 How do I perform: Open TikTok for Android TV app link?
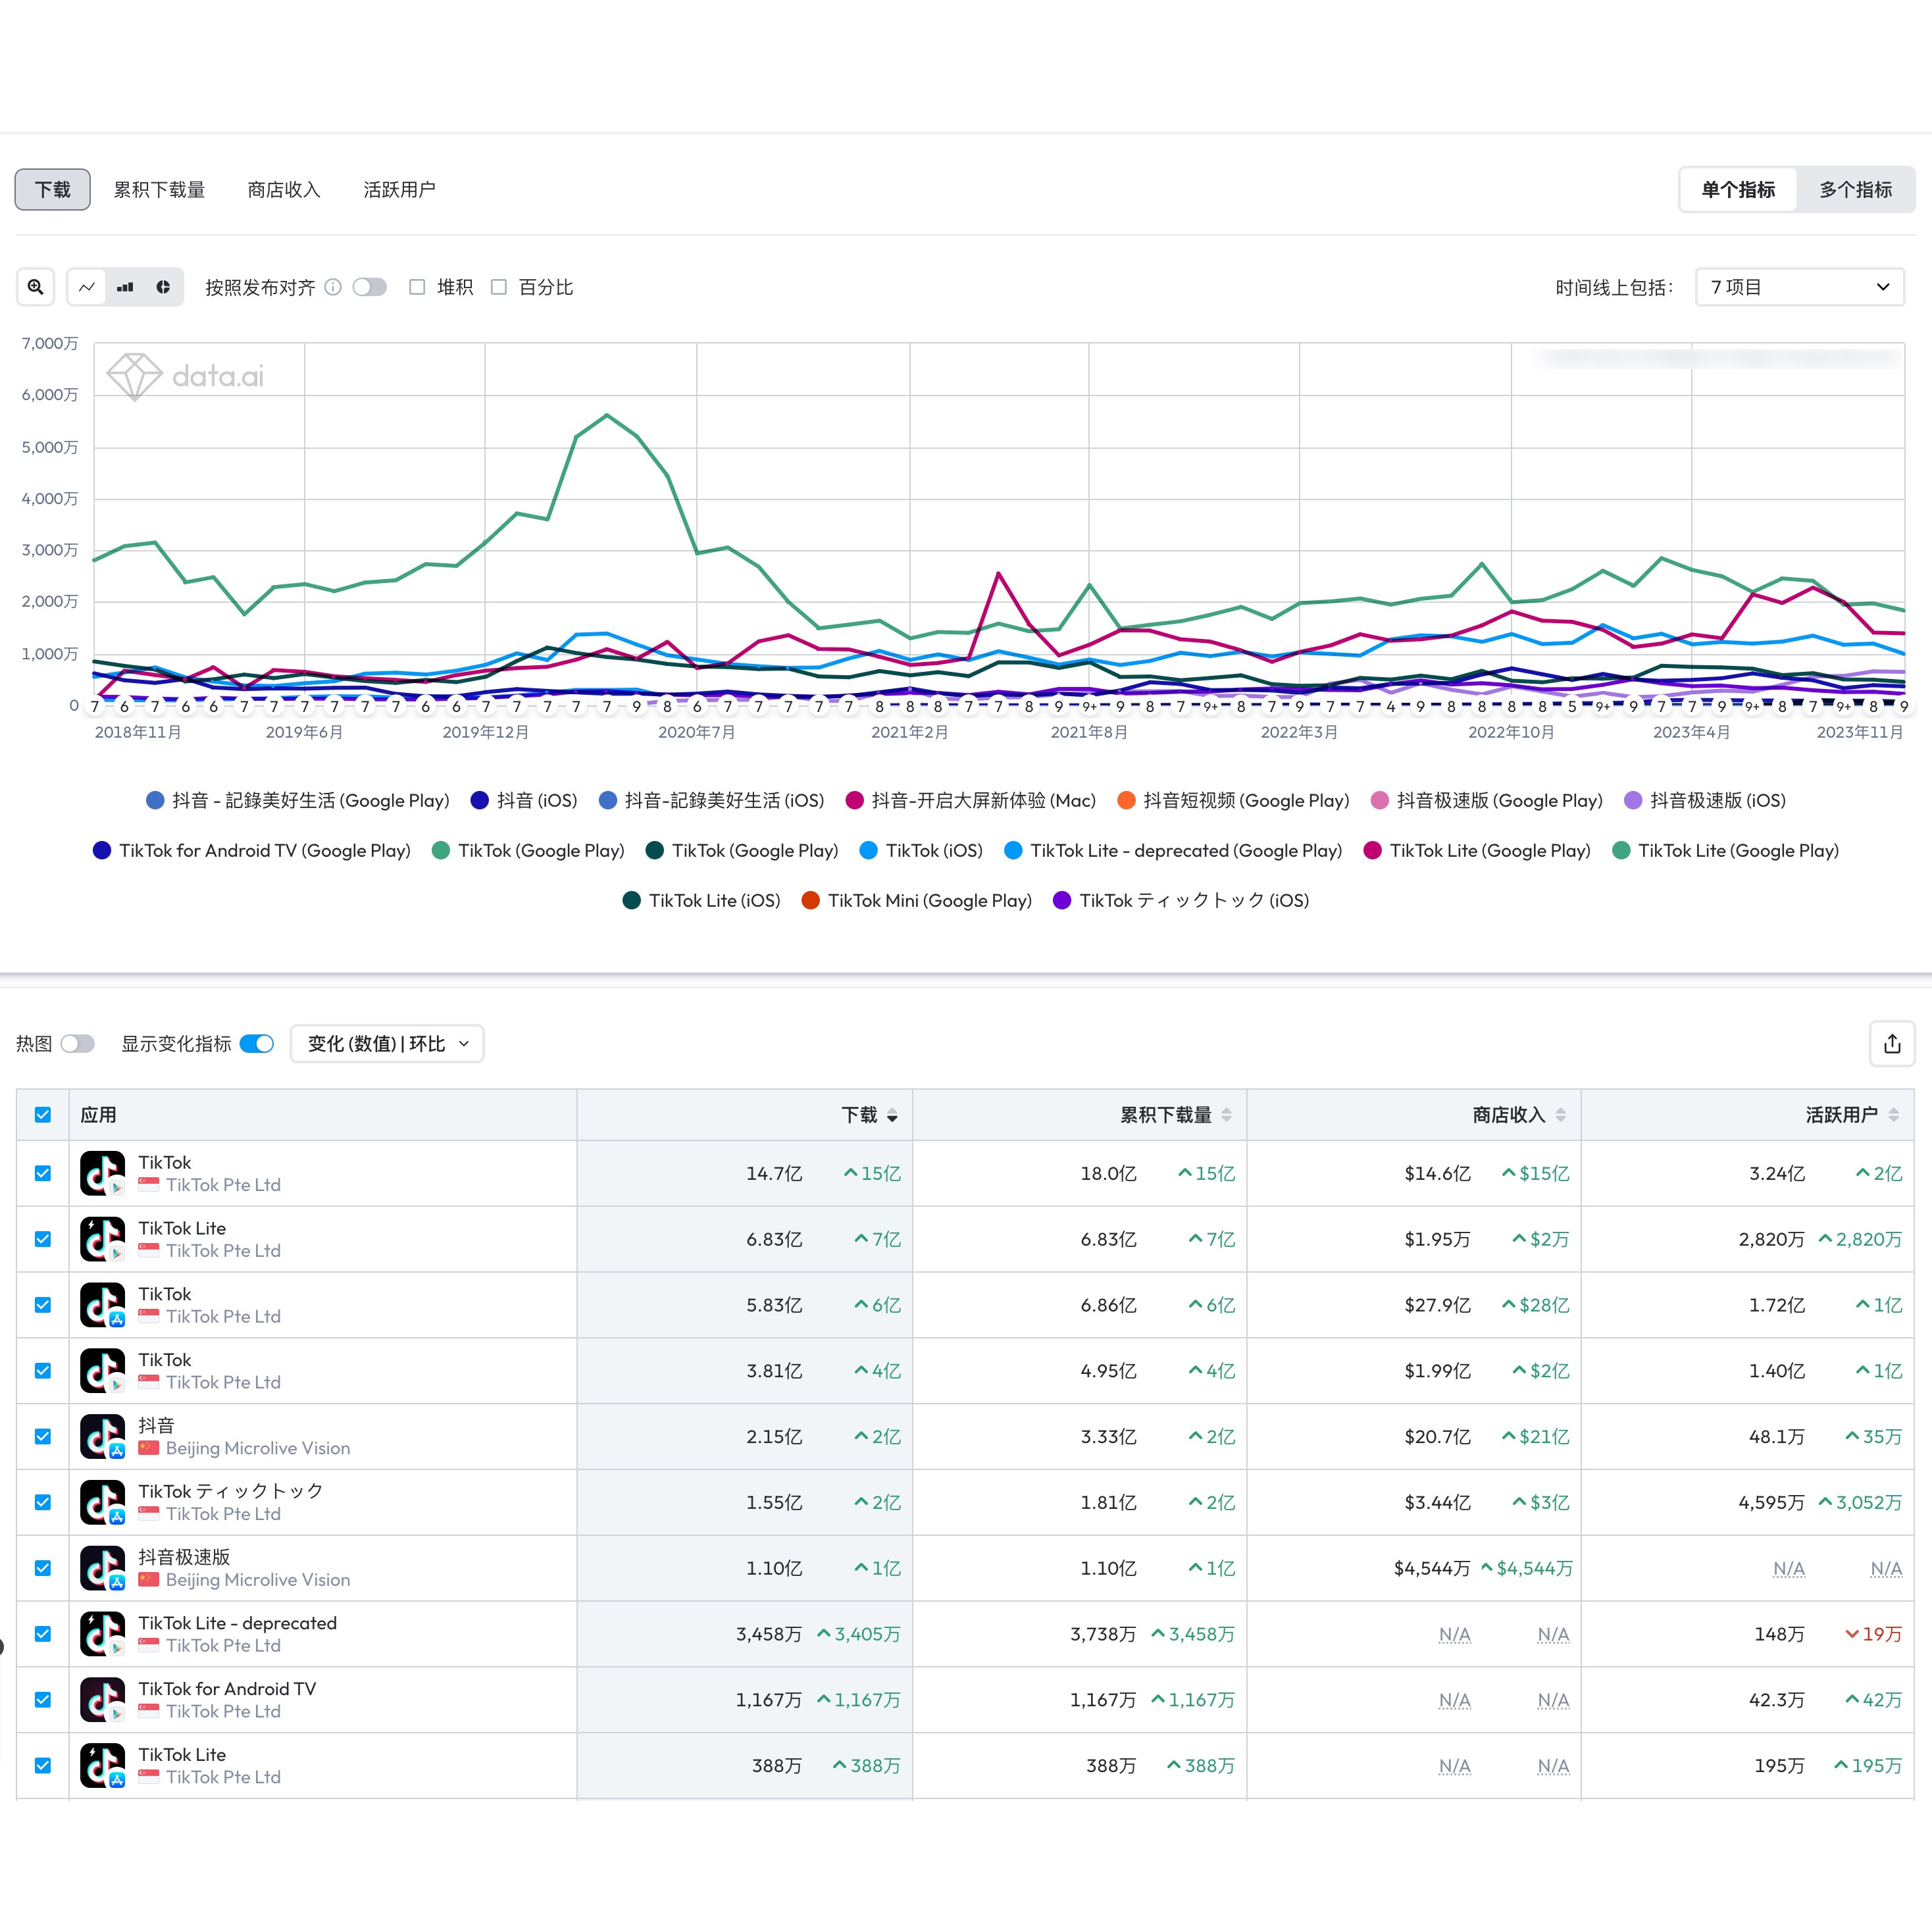tap(227, 1689)
